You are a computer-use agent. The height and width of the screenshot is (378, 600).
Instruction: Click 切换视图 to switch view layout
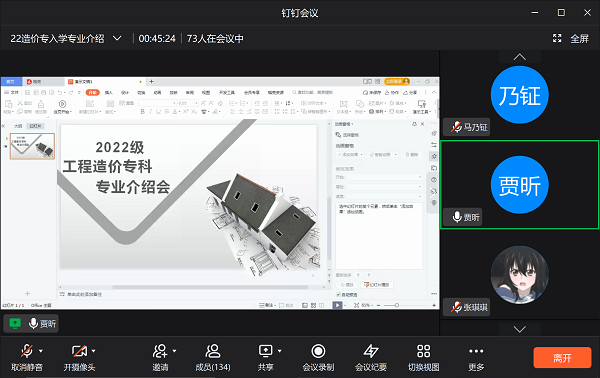424,358
